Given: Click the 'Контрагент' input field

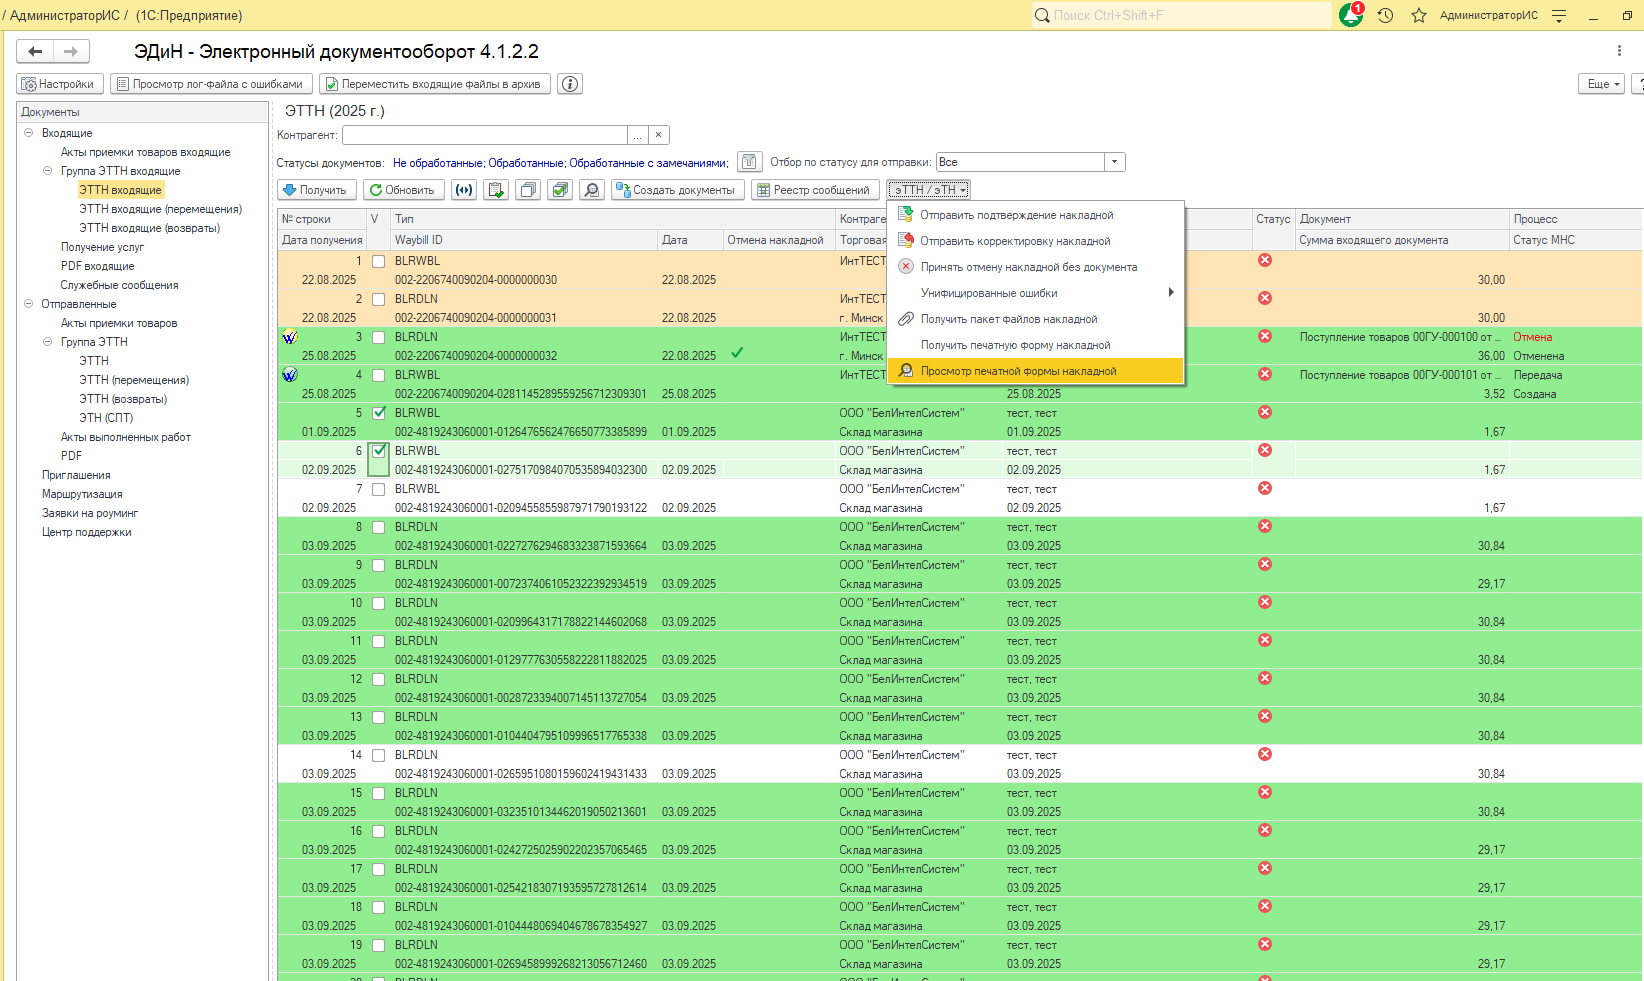Looking at the screenshot, I should pos(484,135).
